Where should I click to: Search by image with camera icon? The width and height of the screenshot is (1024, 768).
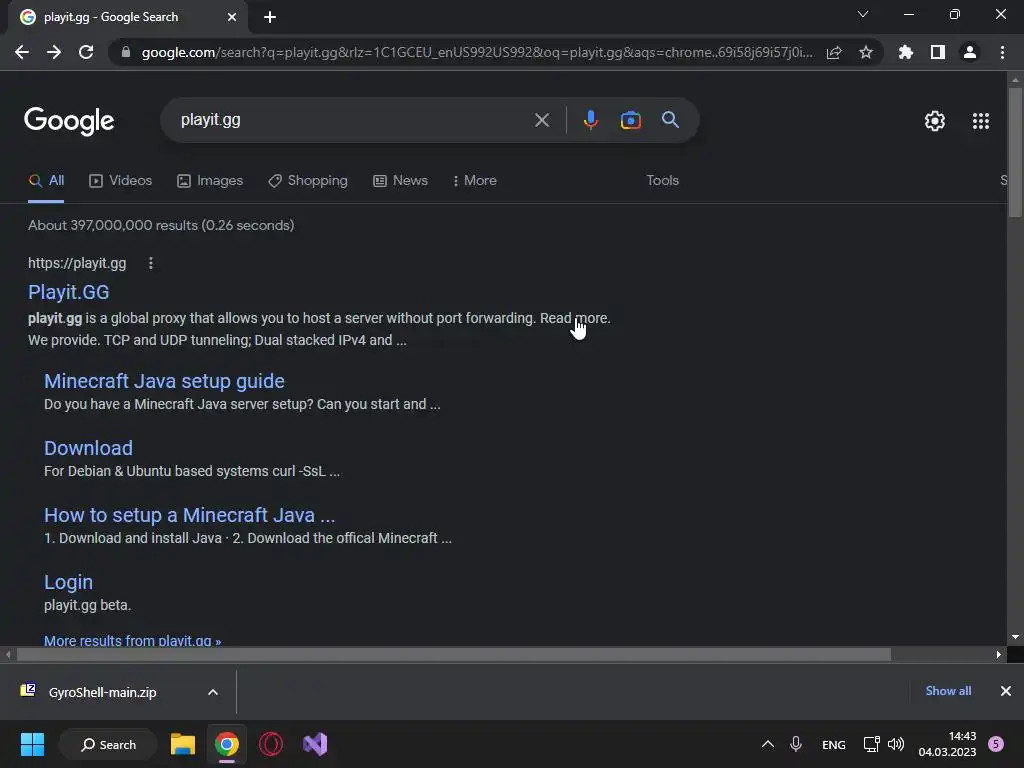630,120
